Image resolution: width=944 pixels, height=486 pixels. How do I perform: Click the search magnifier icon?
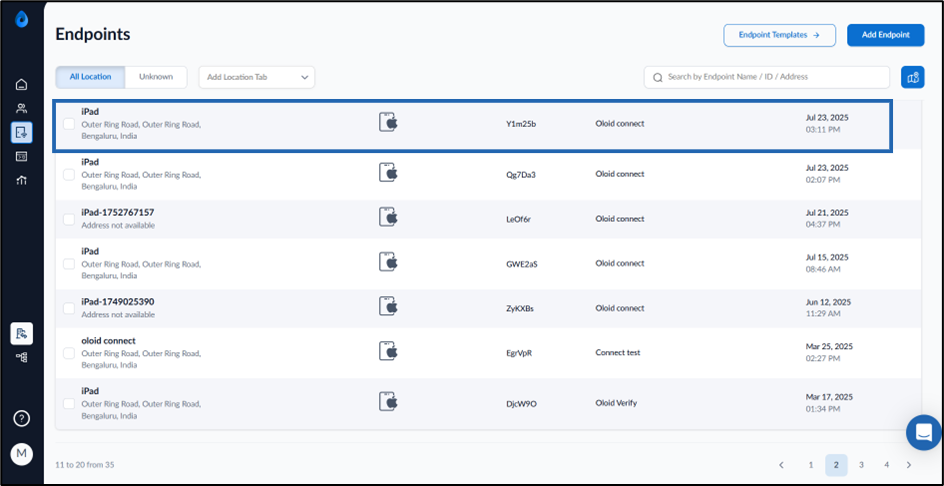tap(657, 77)
